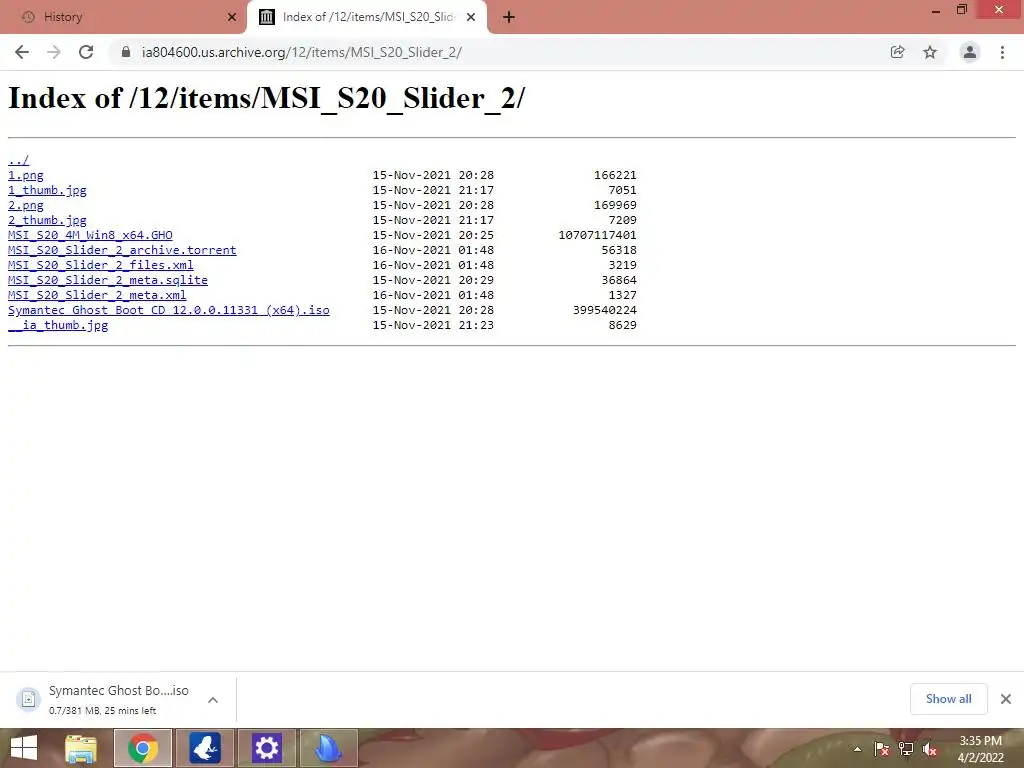Viewport: 1024px width, 768px height.
Task: Open __ia_thumb.jpg link
Action: tap(58, 325)
